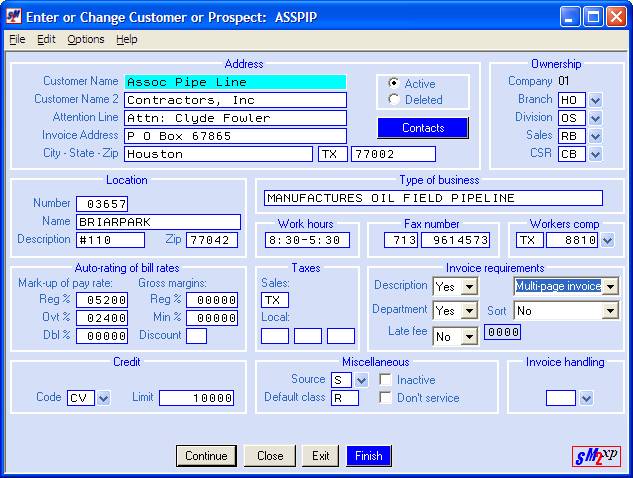The width and height of the screenshot is (633, 478).
Task: Select the Active radio button
Action: [x=394, y=83]
